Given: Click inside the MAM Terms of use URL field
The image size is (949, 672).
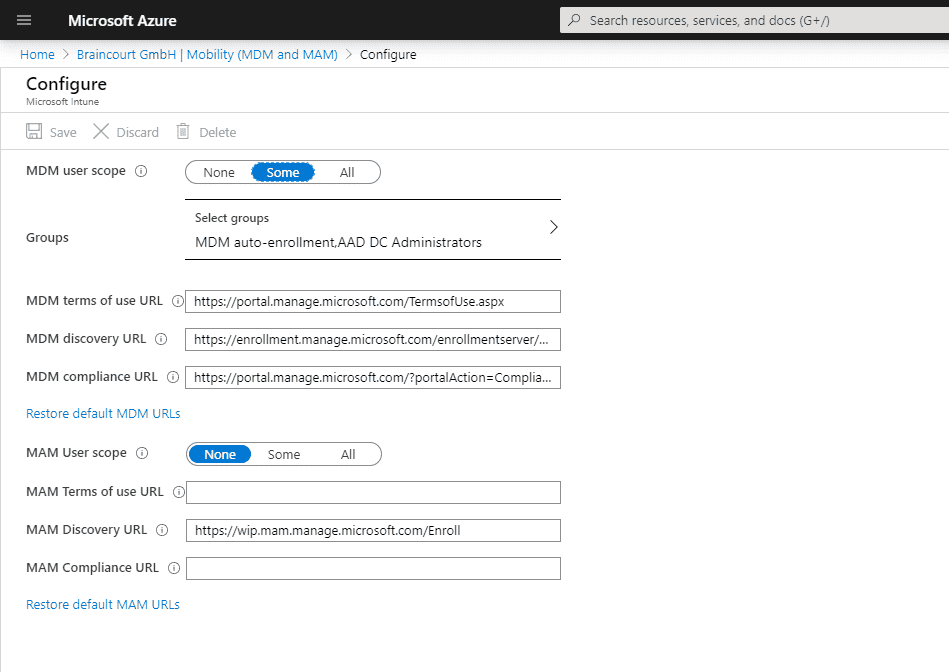Looking at the screenshot, I should coord(373,491).
